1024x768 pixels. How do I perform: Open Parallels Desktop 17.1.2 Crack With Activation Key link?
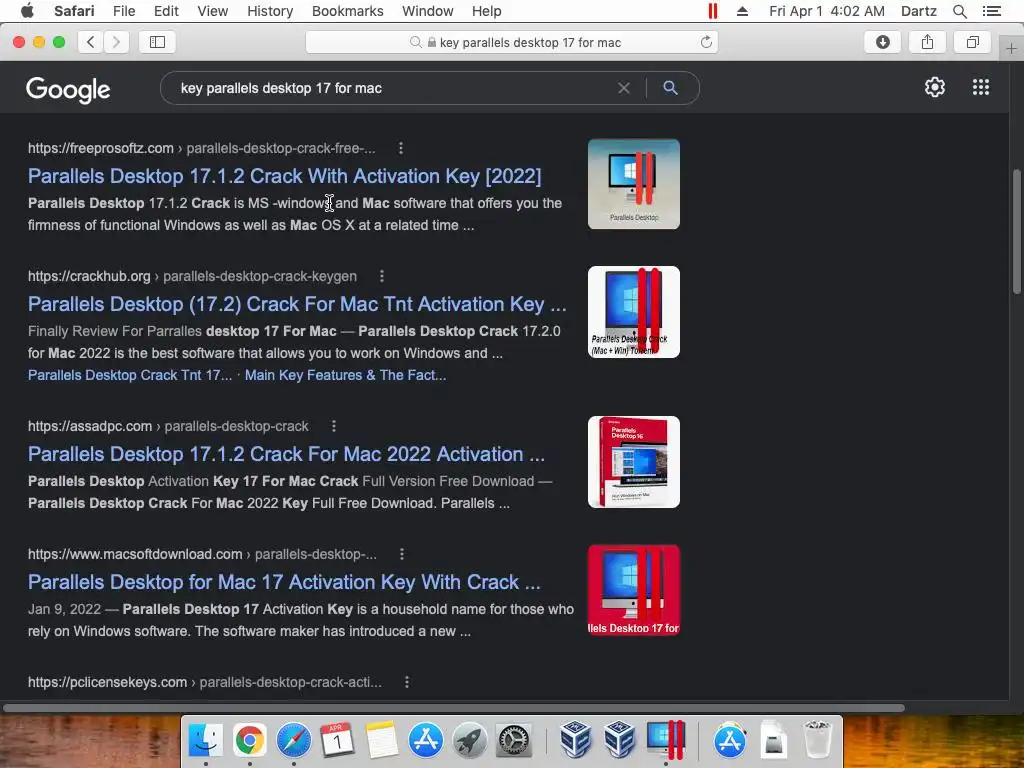[x=285, y=176]
